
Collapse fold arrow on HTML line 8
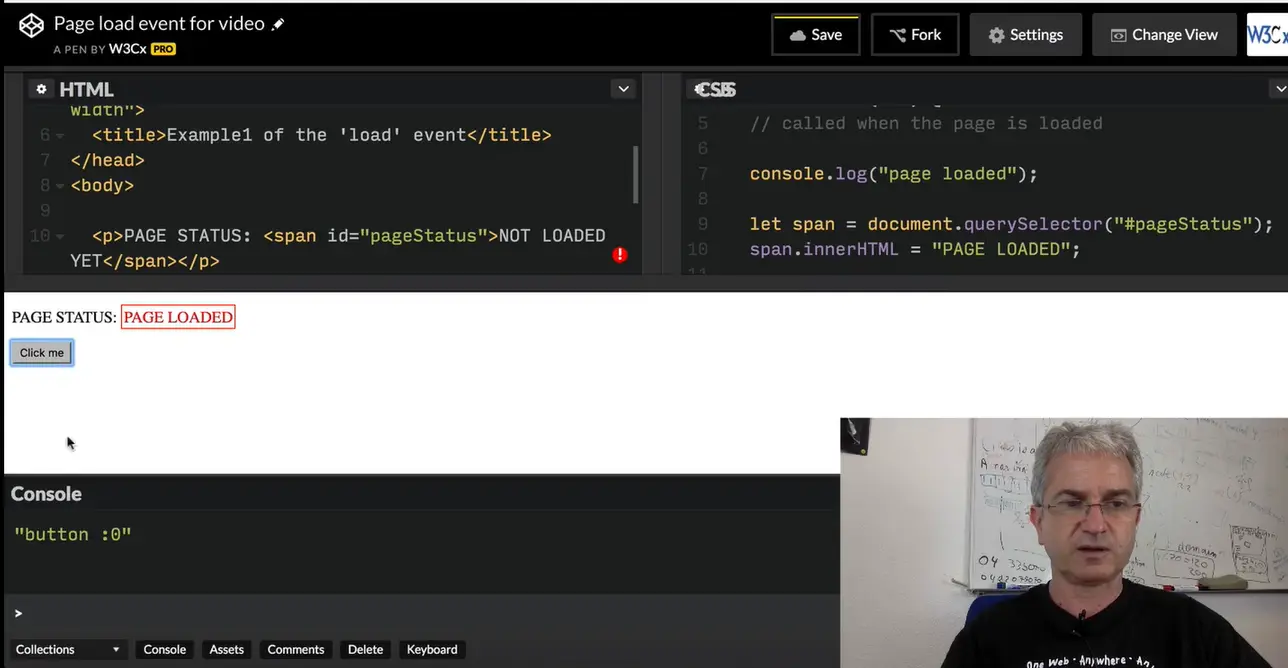60,186
